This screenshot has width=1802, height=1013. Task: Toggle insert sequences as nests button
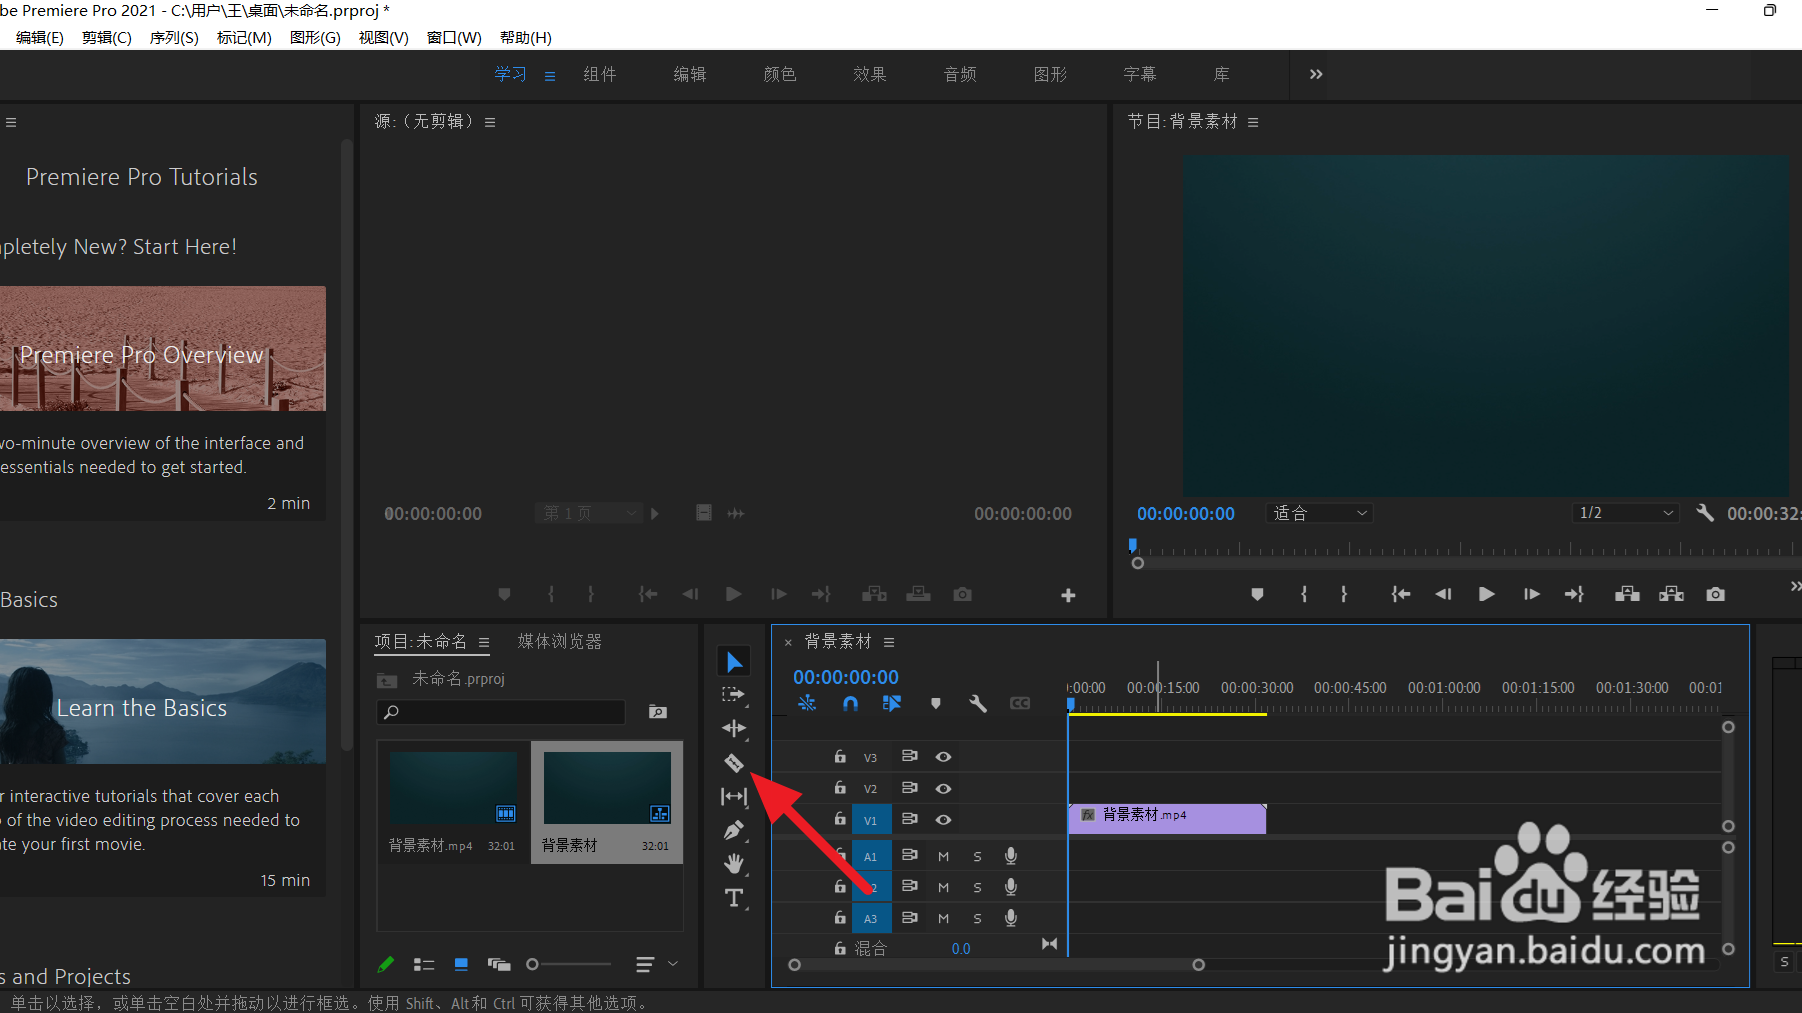[x=807, y=704]
